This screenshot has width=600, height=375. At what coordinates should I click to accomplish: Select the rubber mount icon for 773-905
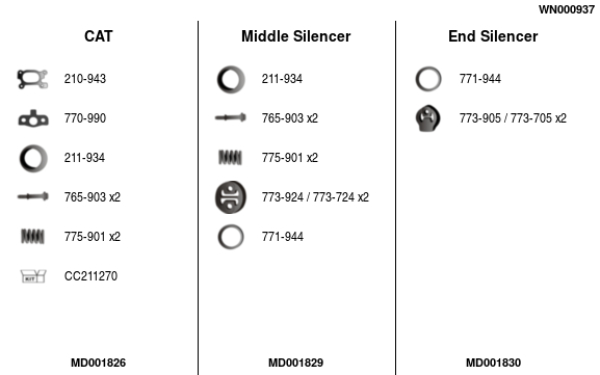(428, 118)
